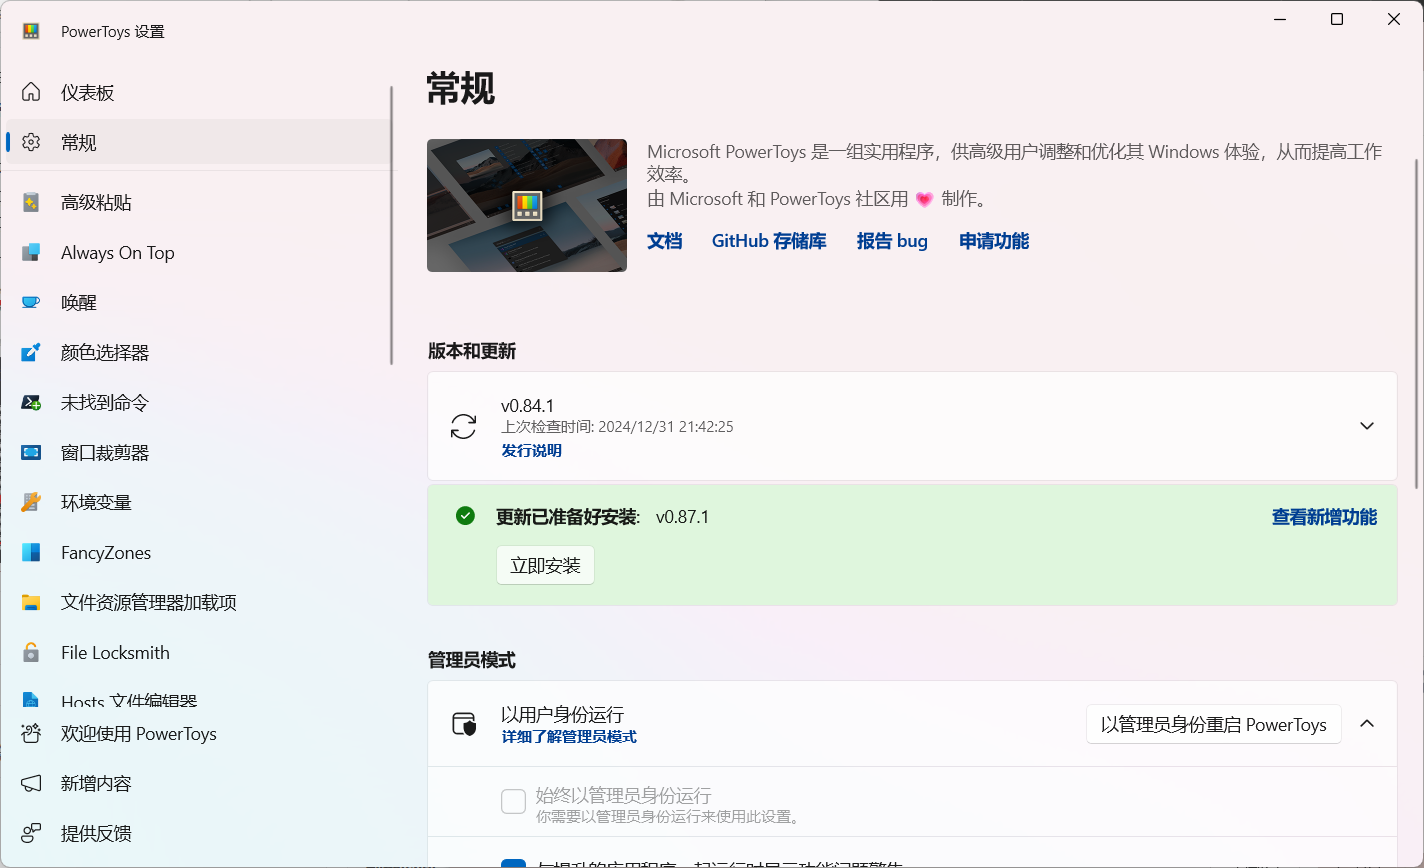Click 以管理员身份重启 PowerToys button
Screen dimensions: 1424x868
click(x=1213, y=724)
